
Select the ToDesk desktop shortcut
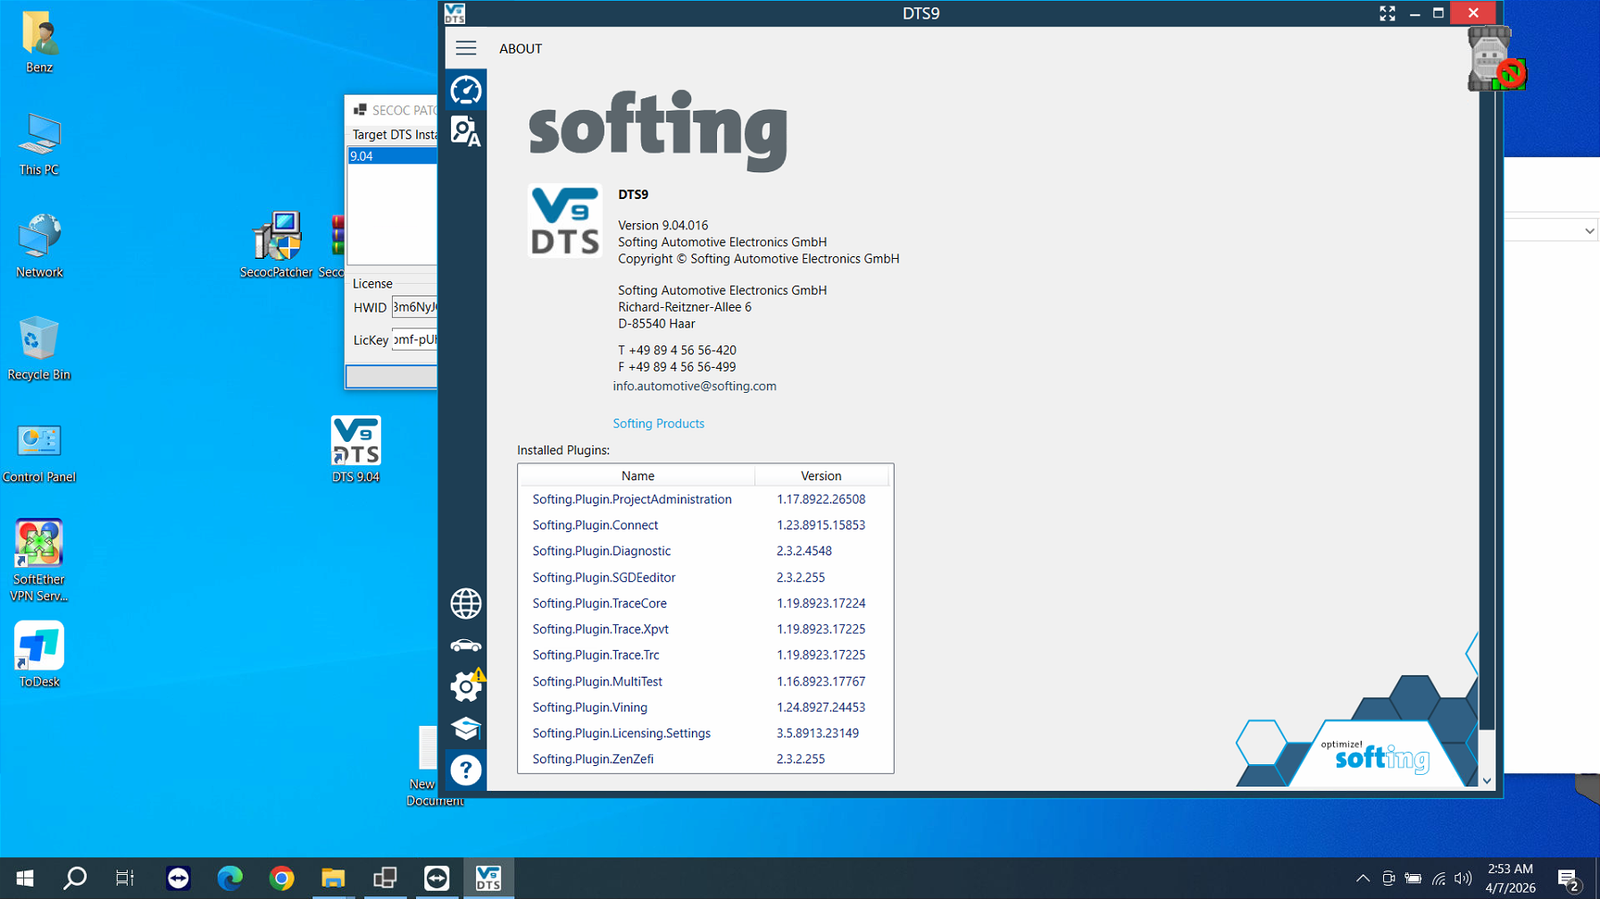[39, 655]
